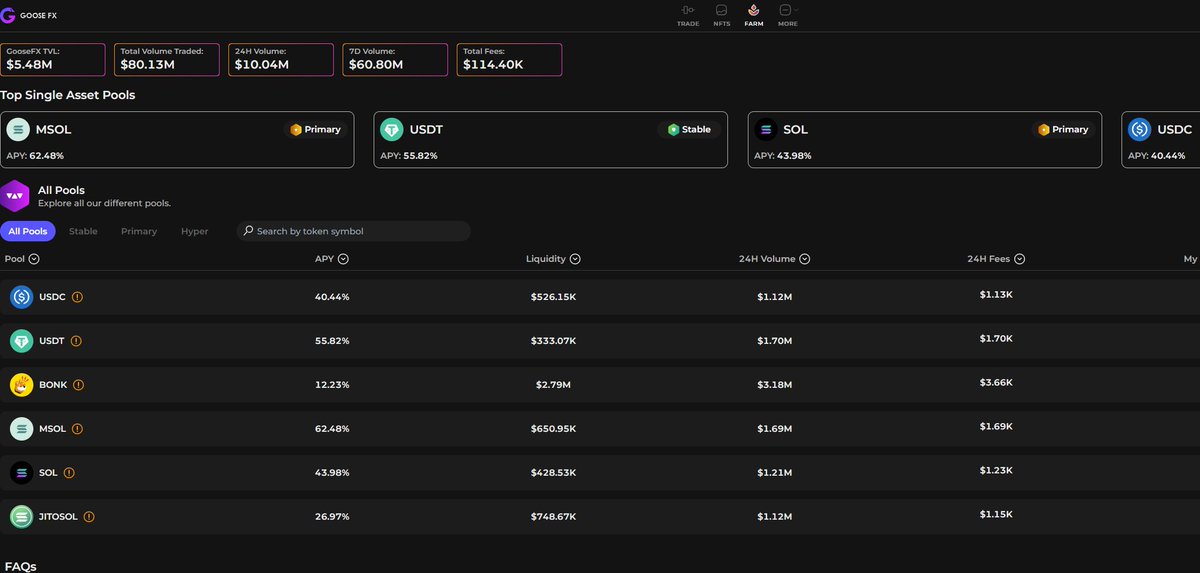Click the USDT token icon in top pools card
The height and width of the screenshot is (573, 1200).
point(392,129)
